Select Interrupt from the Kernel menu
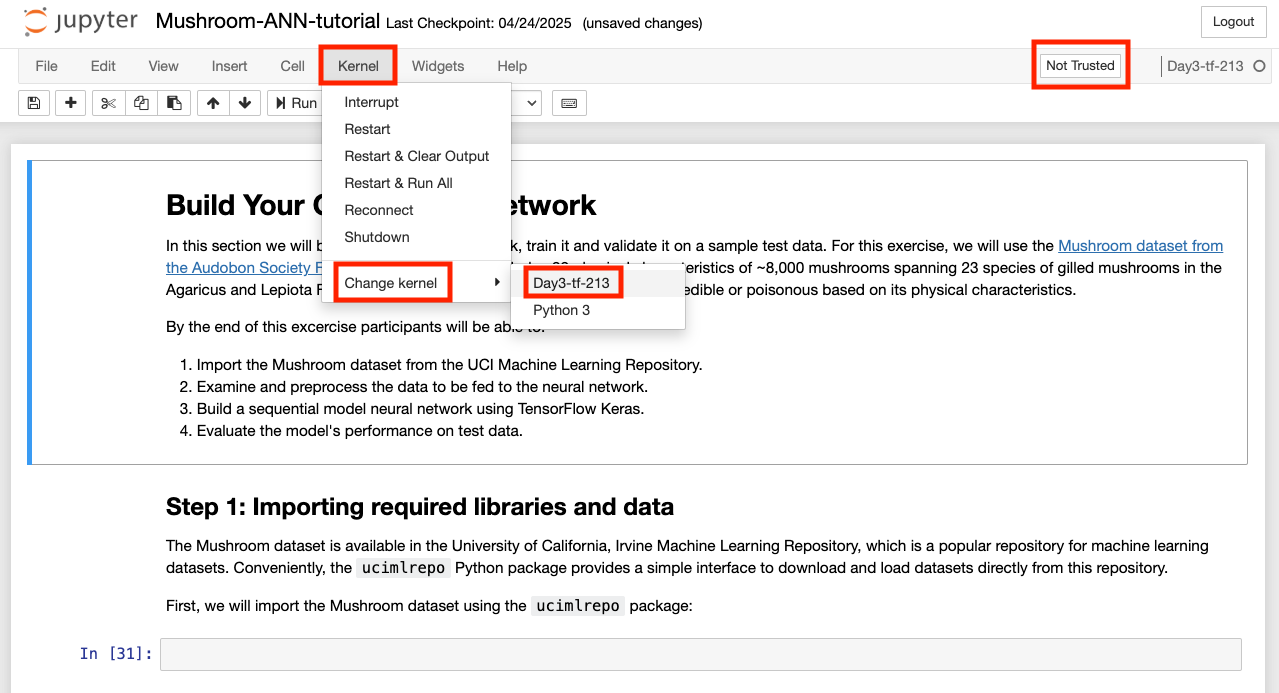Viewport: 1279px width, 693px height. tap(416, 102)
